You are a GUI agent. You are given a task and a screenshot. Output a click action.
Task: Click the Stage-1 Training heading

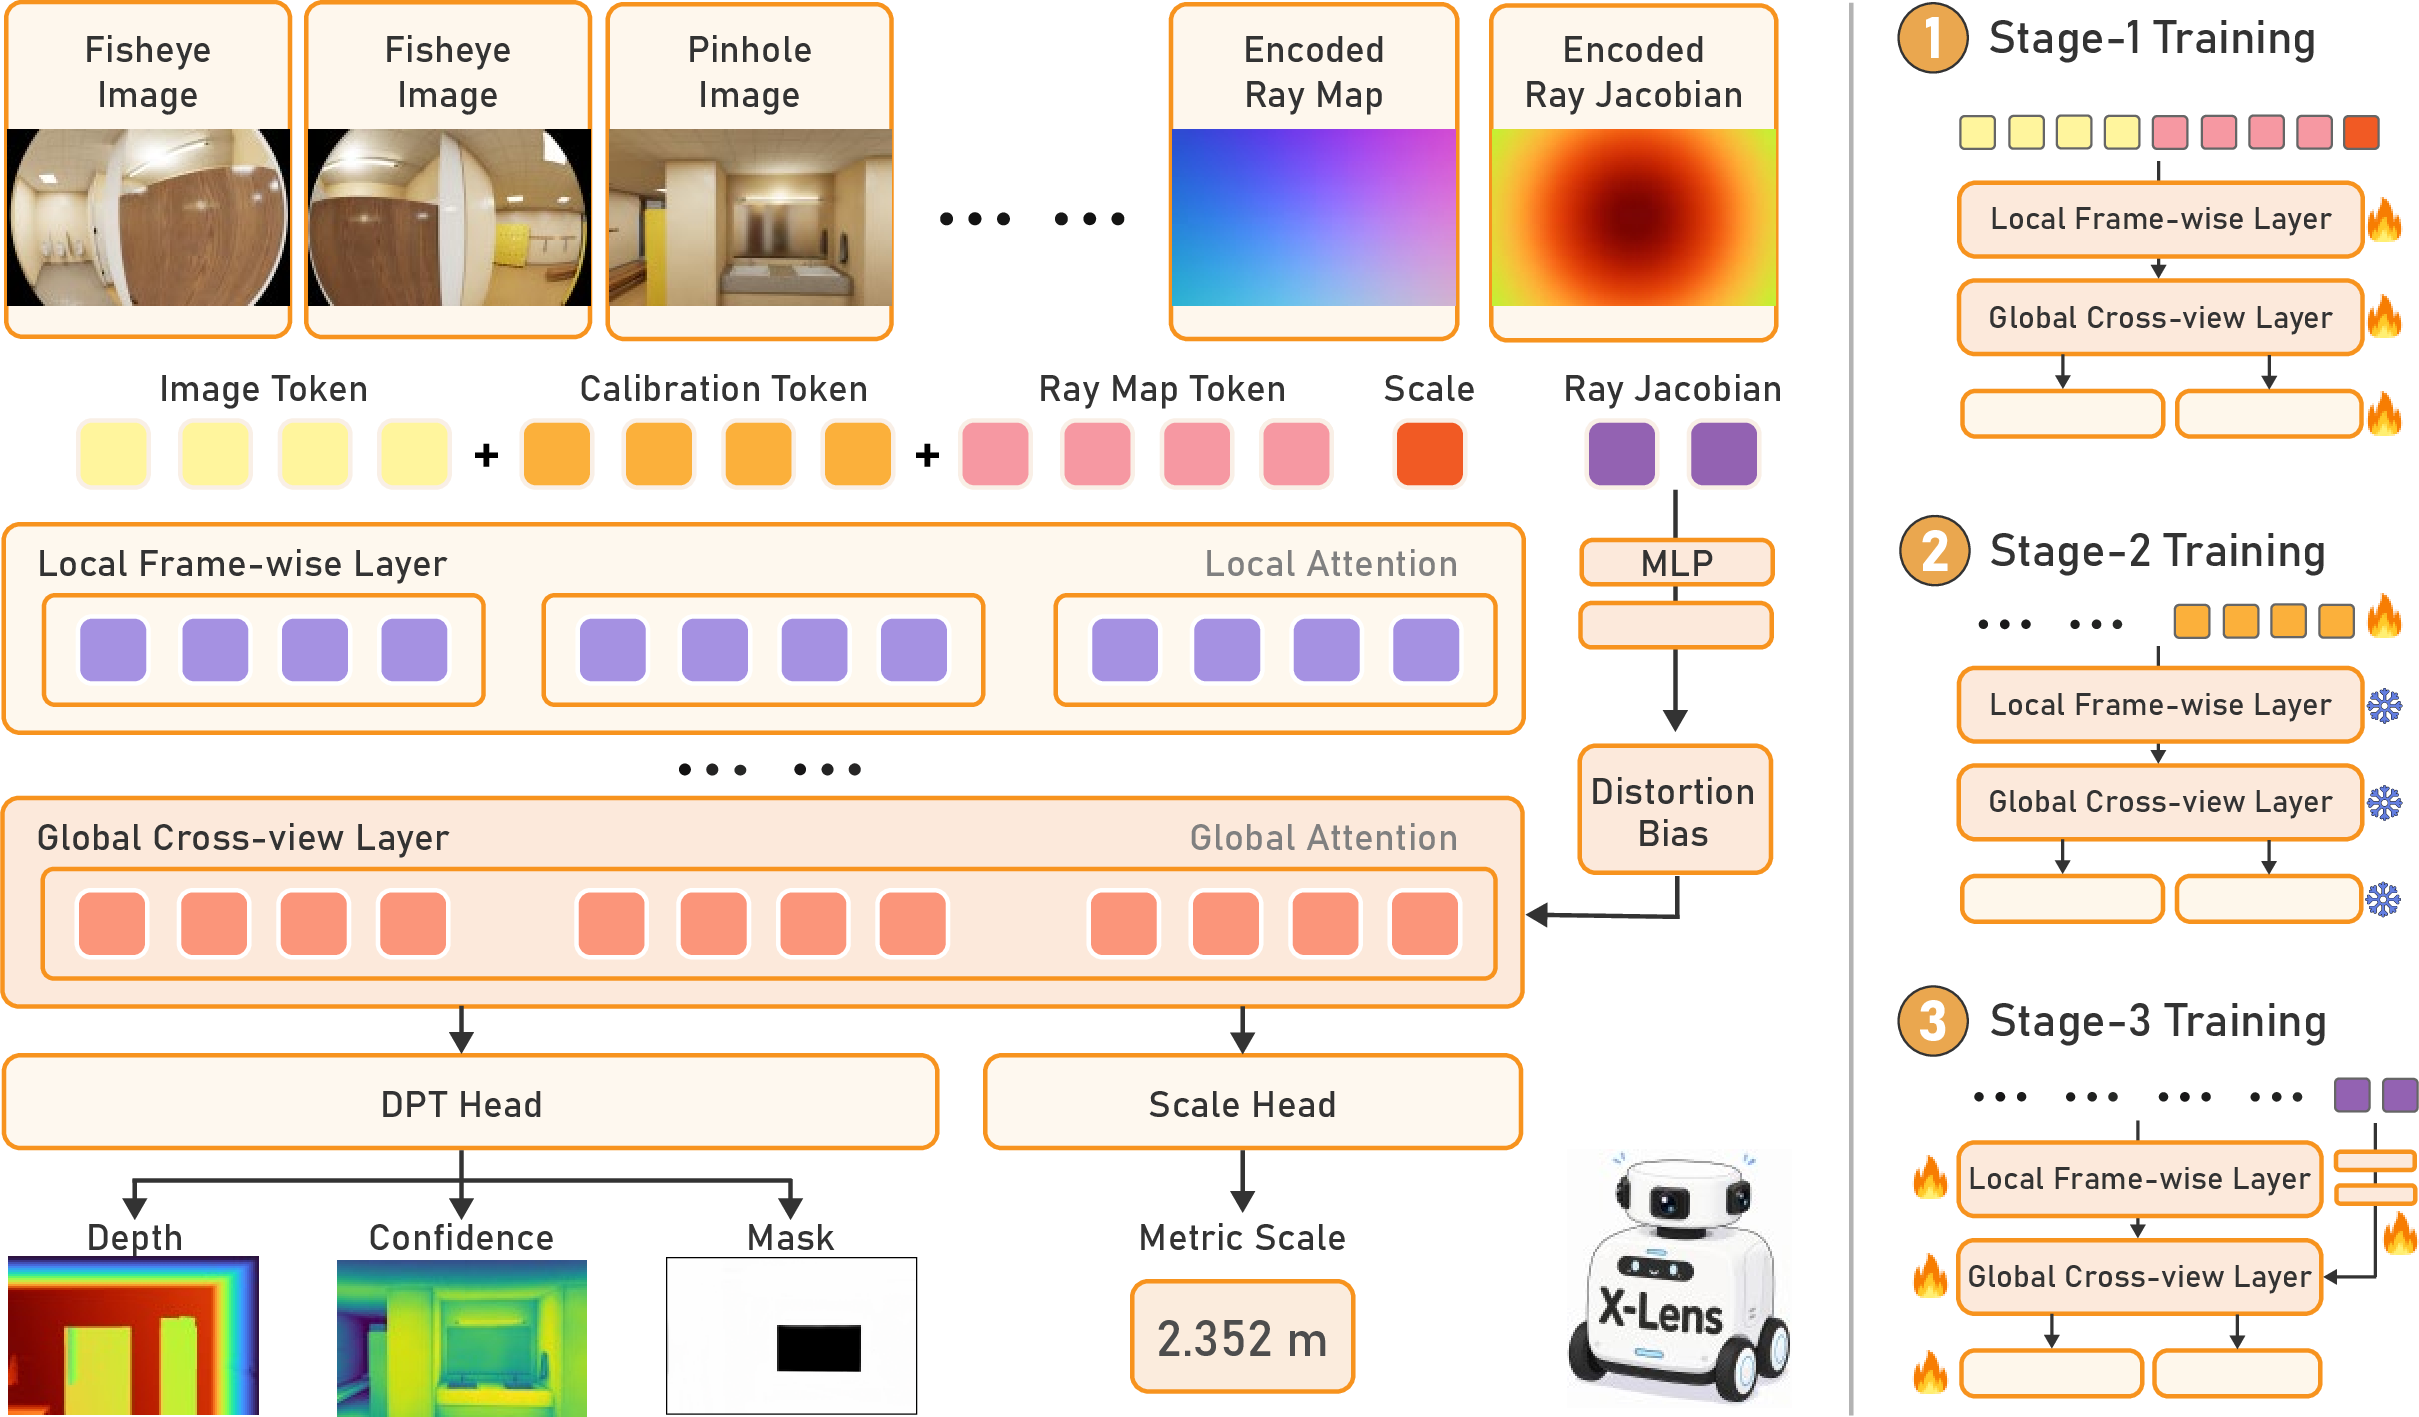[2152, 39]
